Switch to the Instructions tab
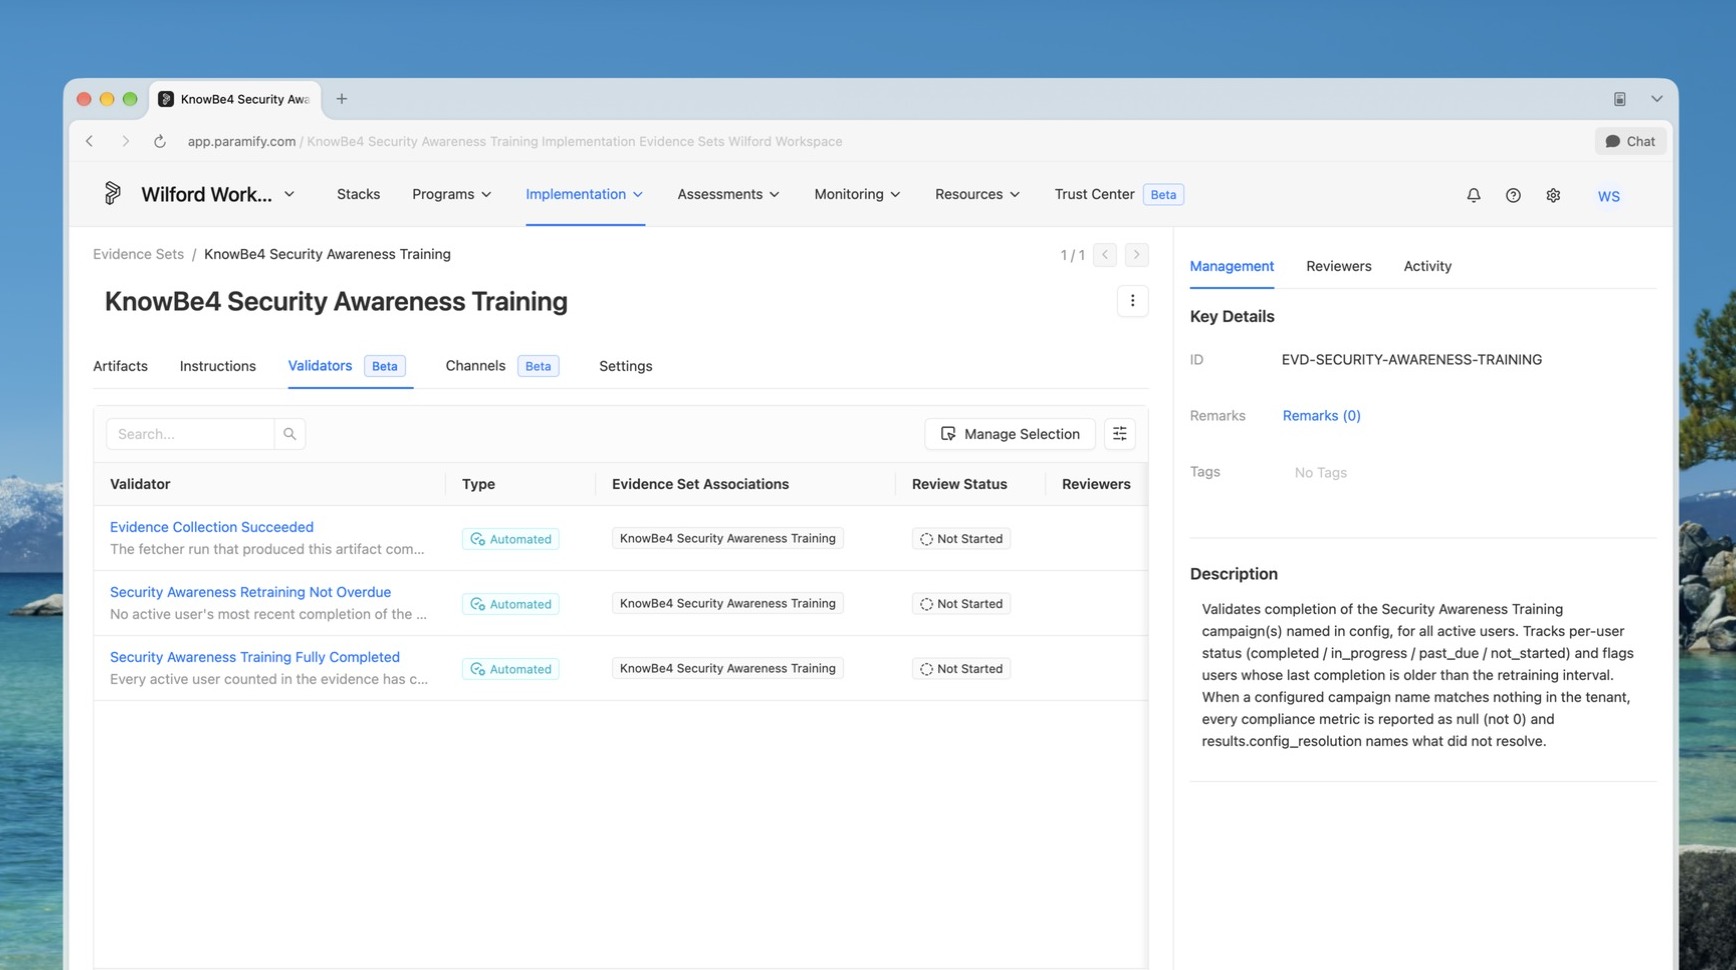The image size is (1736, 970). click(x=217, y=366)
